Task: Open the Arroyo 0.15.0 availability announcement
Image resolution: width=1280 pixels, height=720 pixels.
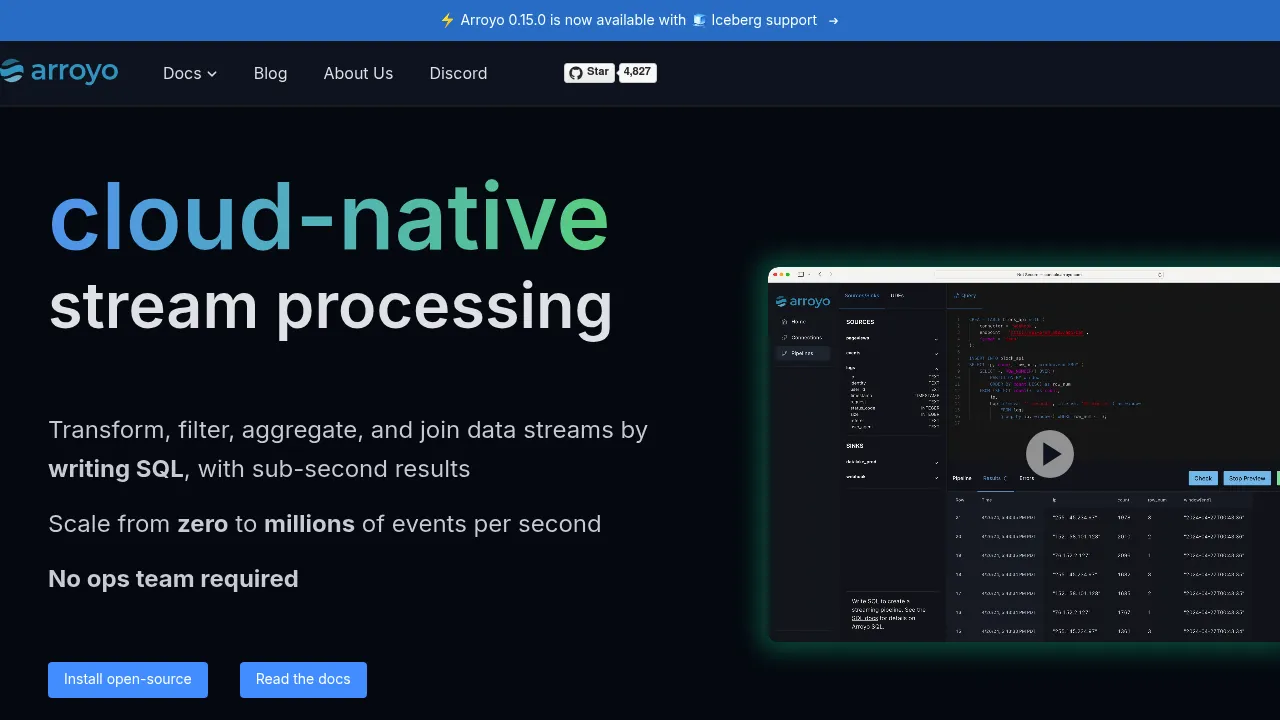Action: (x=640, y=20)
